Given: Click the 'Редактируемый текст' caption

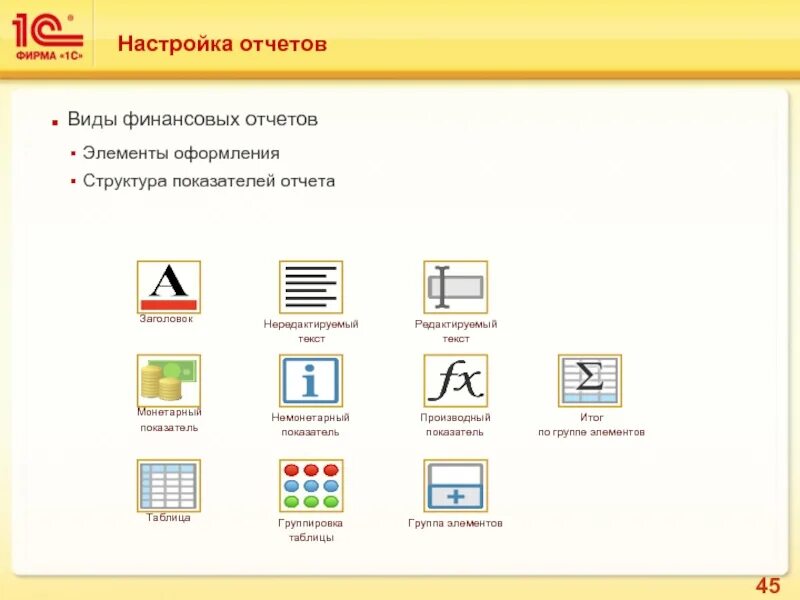Looking at the screenshot, I should [x=456, y=331].
